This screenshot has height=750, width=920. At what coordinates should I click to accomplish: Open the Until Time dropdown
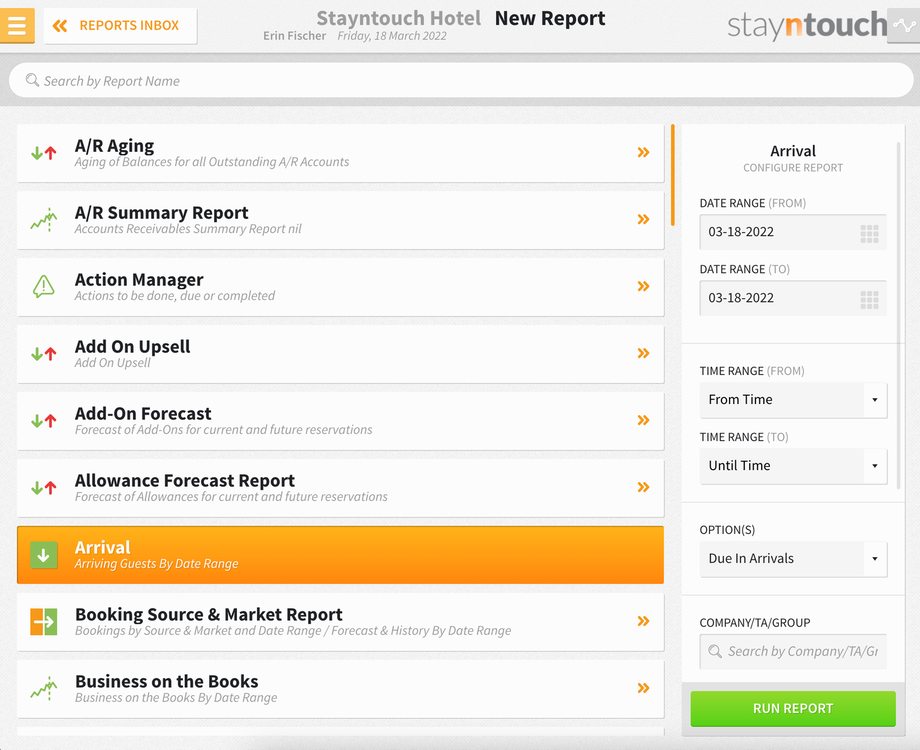793,466
